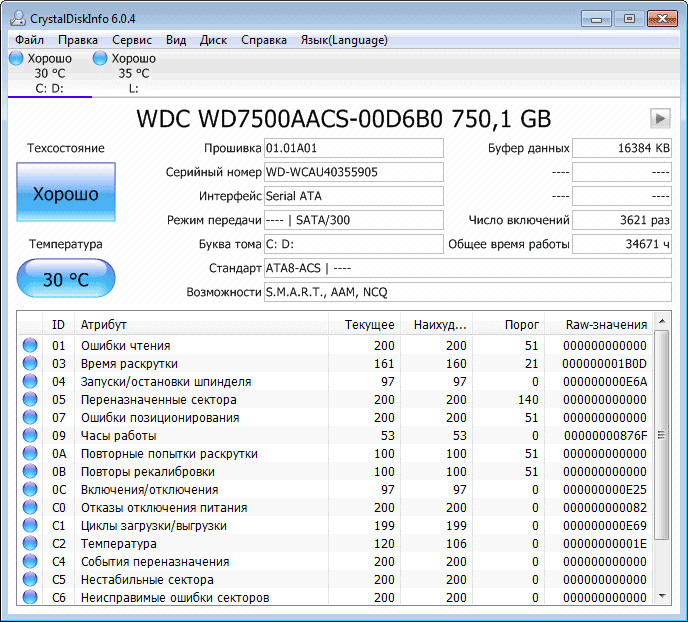Select disk L: status tab
The width and height of the screenshot is (688, 622).
pos(133,73)
